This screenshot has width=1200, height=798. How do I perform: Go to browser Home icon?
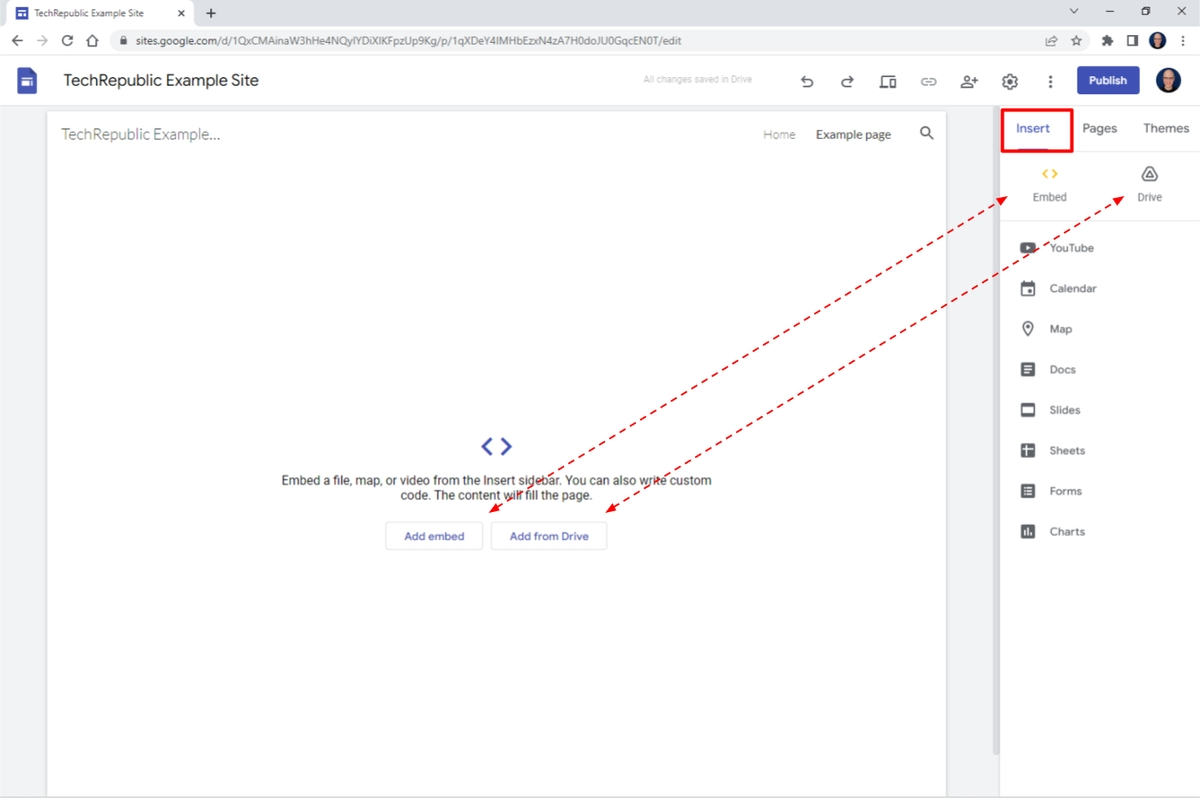(92, 41)
